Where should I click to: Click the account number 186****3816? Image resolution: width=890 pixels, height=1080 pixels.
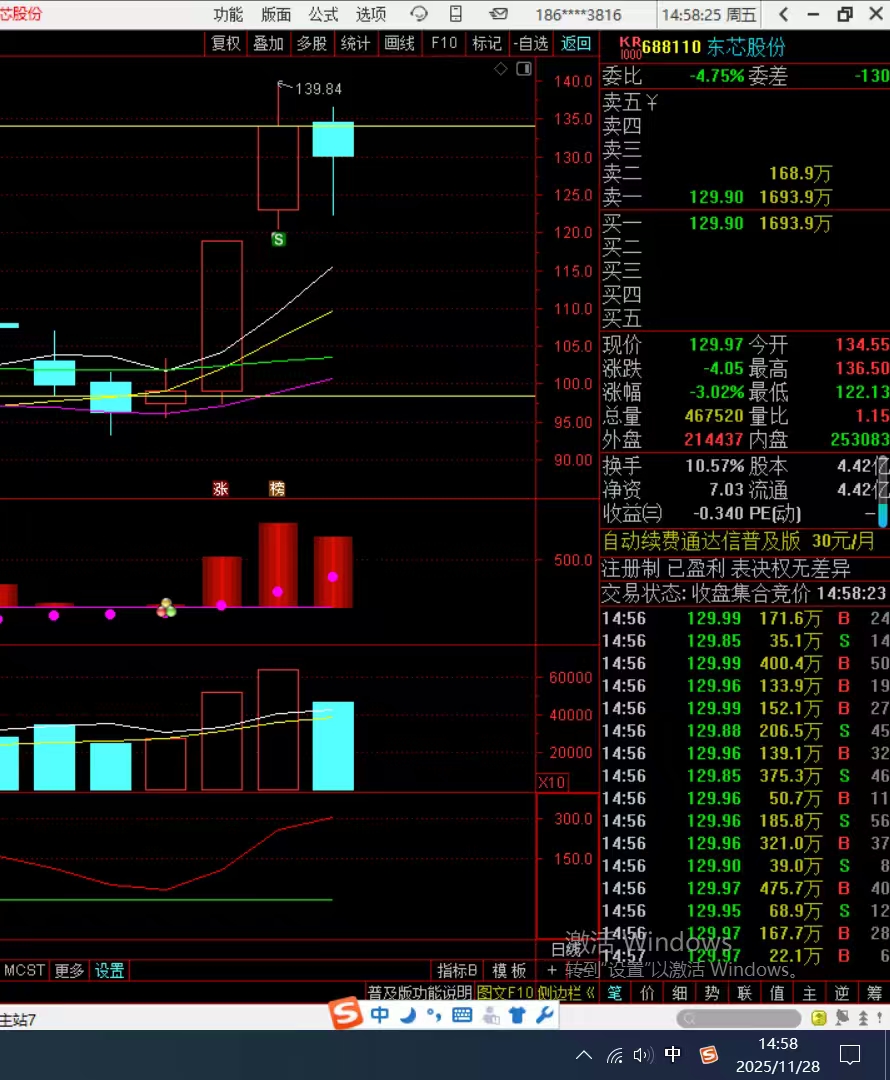coord(578,14)
